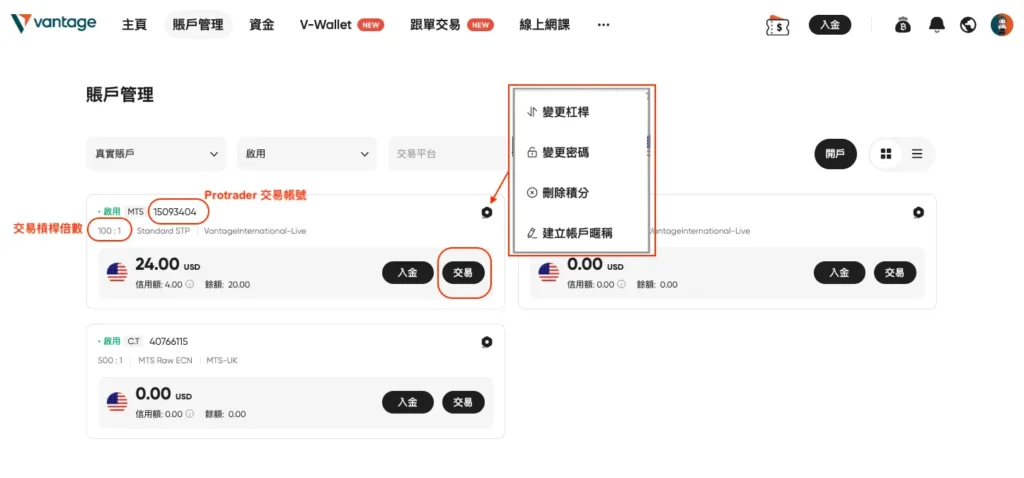This screenshot has height=478, width=1024.
Task: Click 入金 button on account 40766115
Action: pos(407,402)
